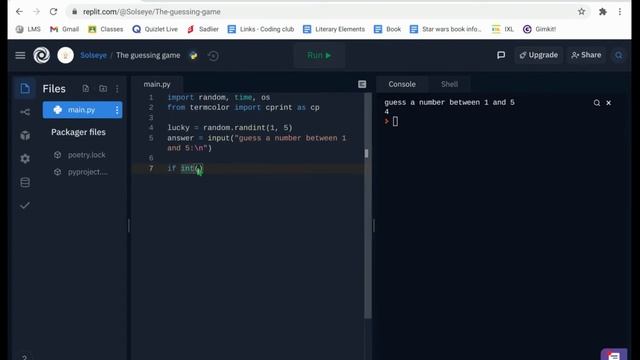Run the program
Viewport: 640px width, 360px height.
(319, 55)
